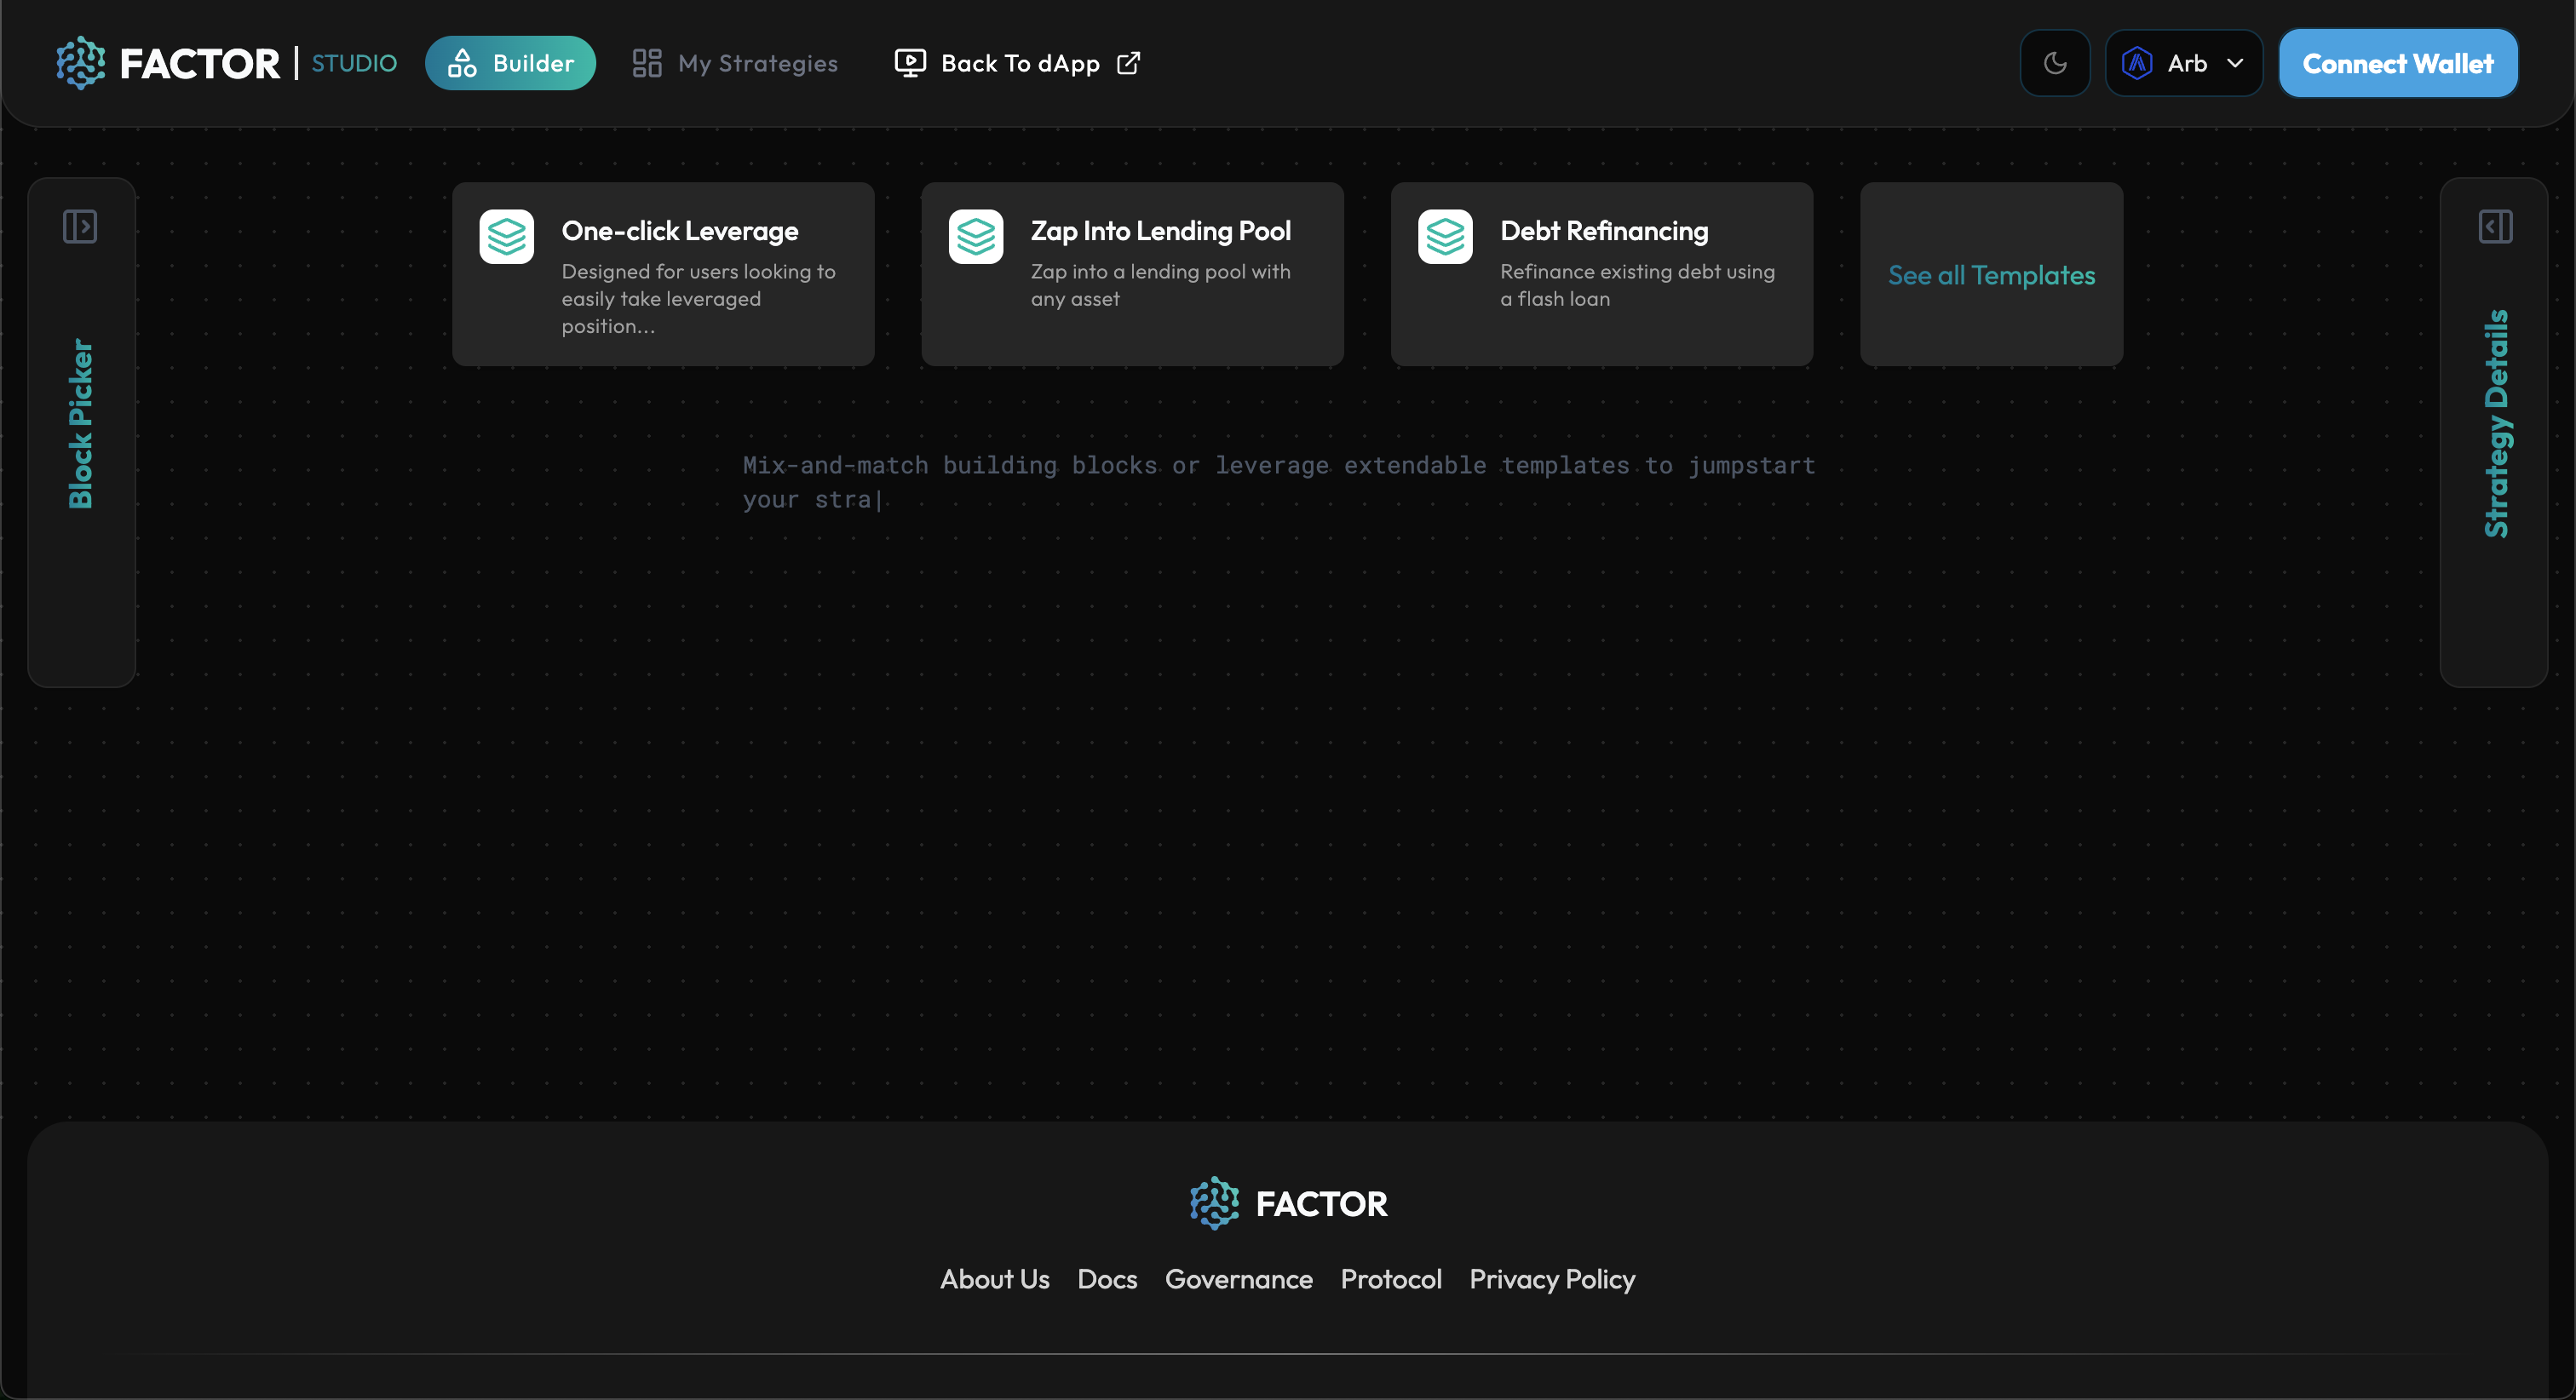2576x1400 pixels.
Task: Click the external link arrow icon
Action: tap(1128, 63)
